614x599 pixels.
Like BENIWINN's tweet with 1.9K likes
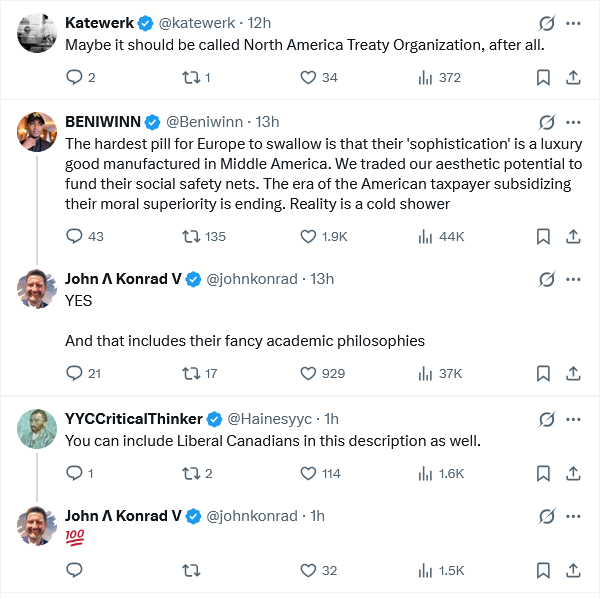click(x=309, y=236)
